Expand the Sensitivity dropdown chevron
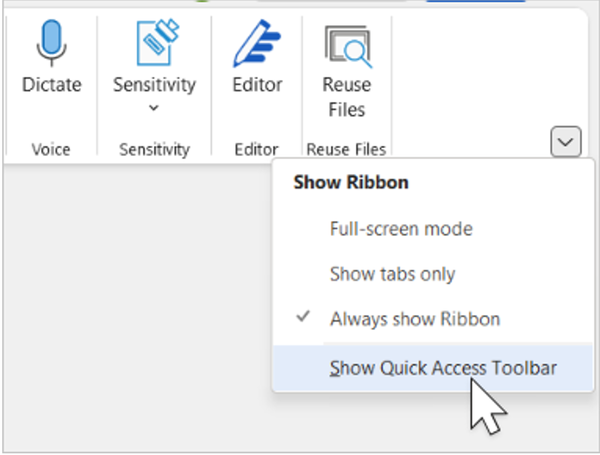The image size is (600, 455). coord(154,108)
